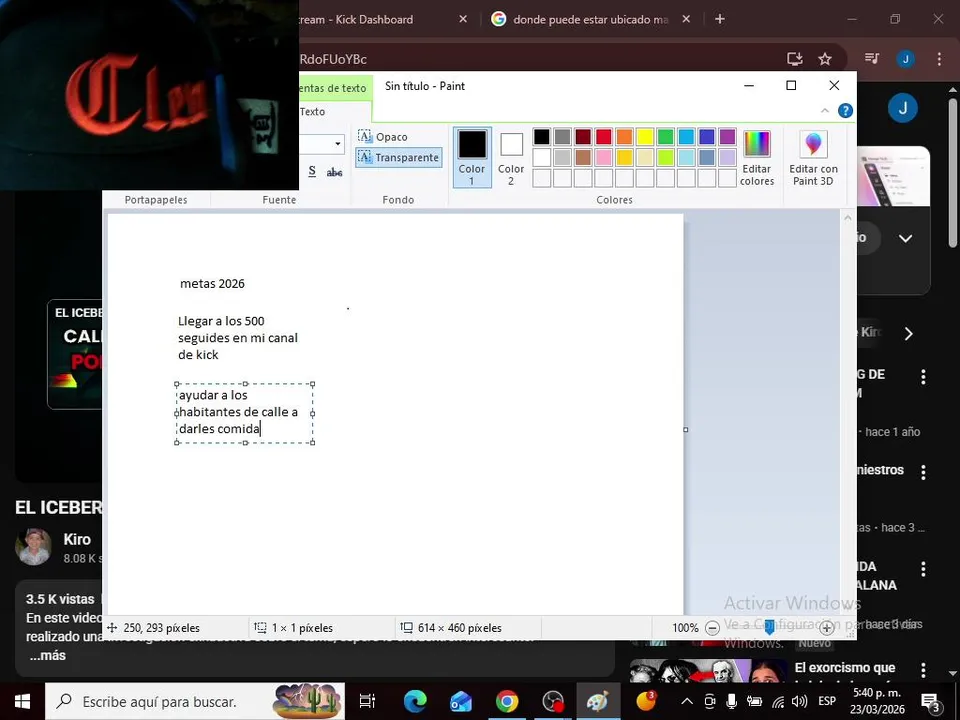This screenshot has width=960, height=720.
Task: Click ESP language indicator
Action: pos(827,702)
